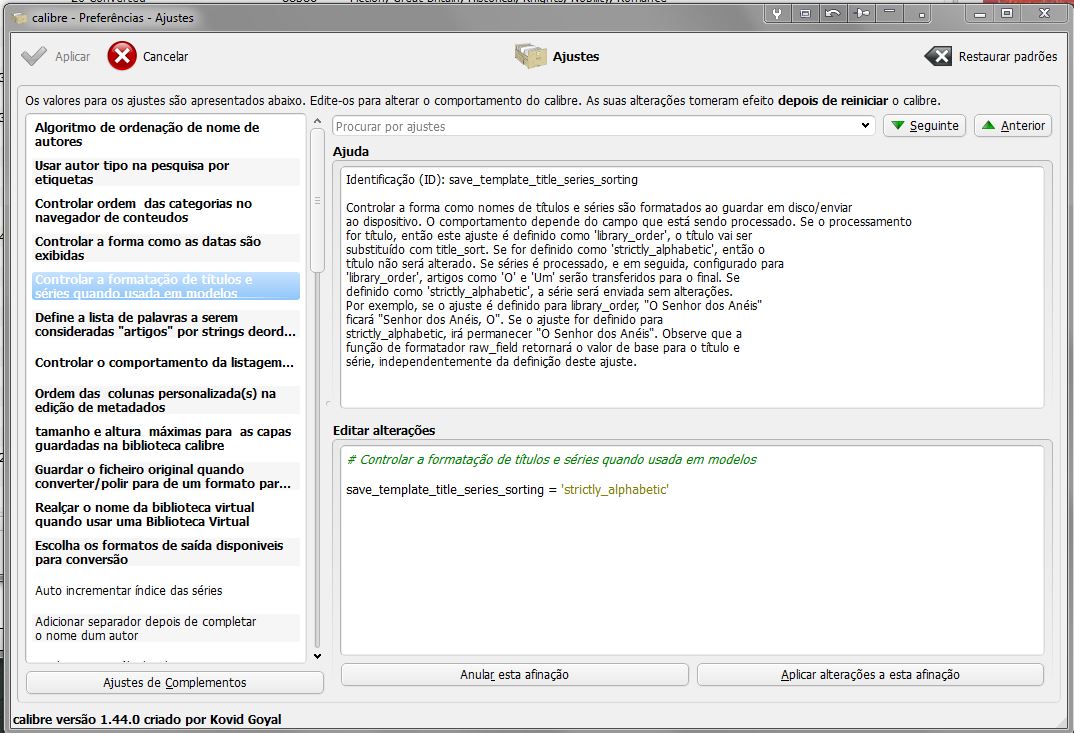Select Guardar o ficheiro original quando converter
The image size is (1074, 733).
click(x=166, y=476)
